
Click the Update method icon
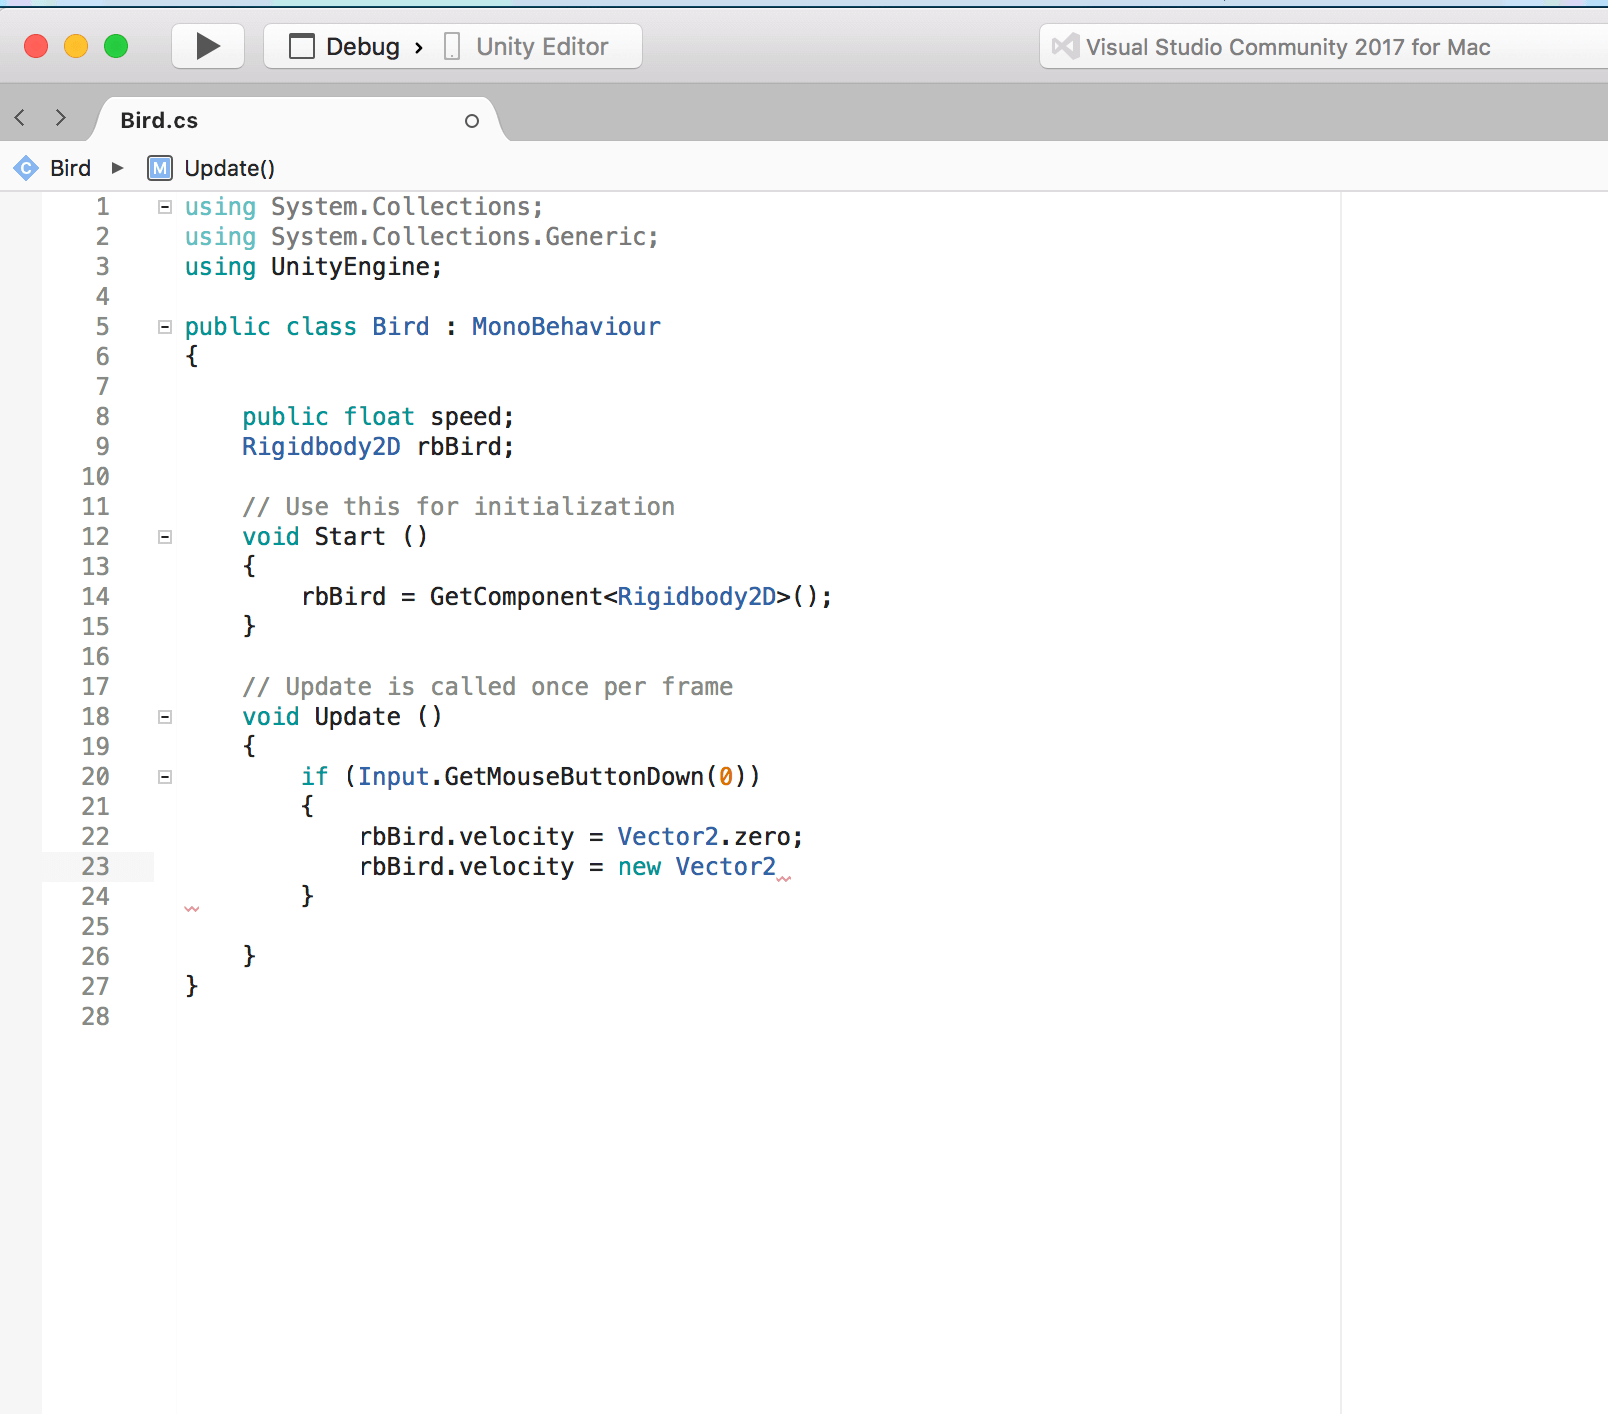(160, 168)
